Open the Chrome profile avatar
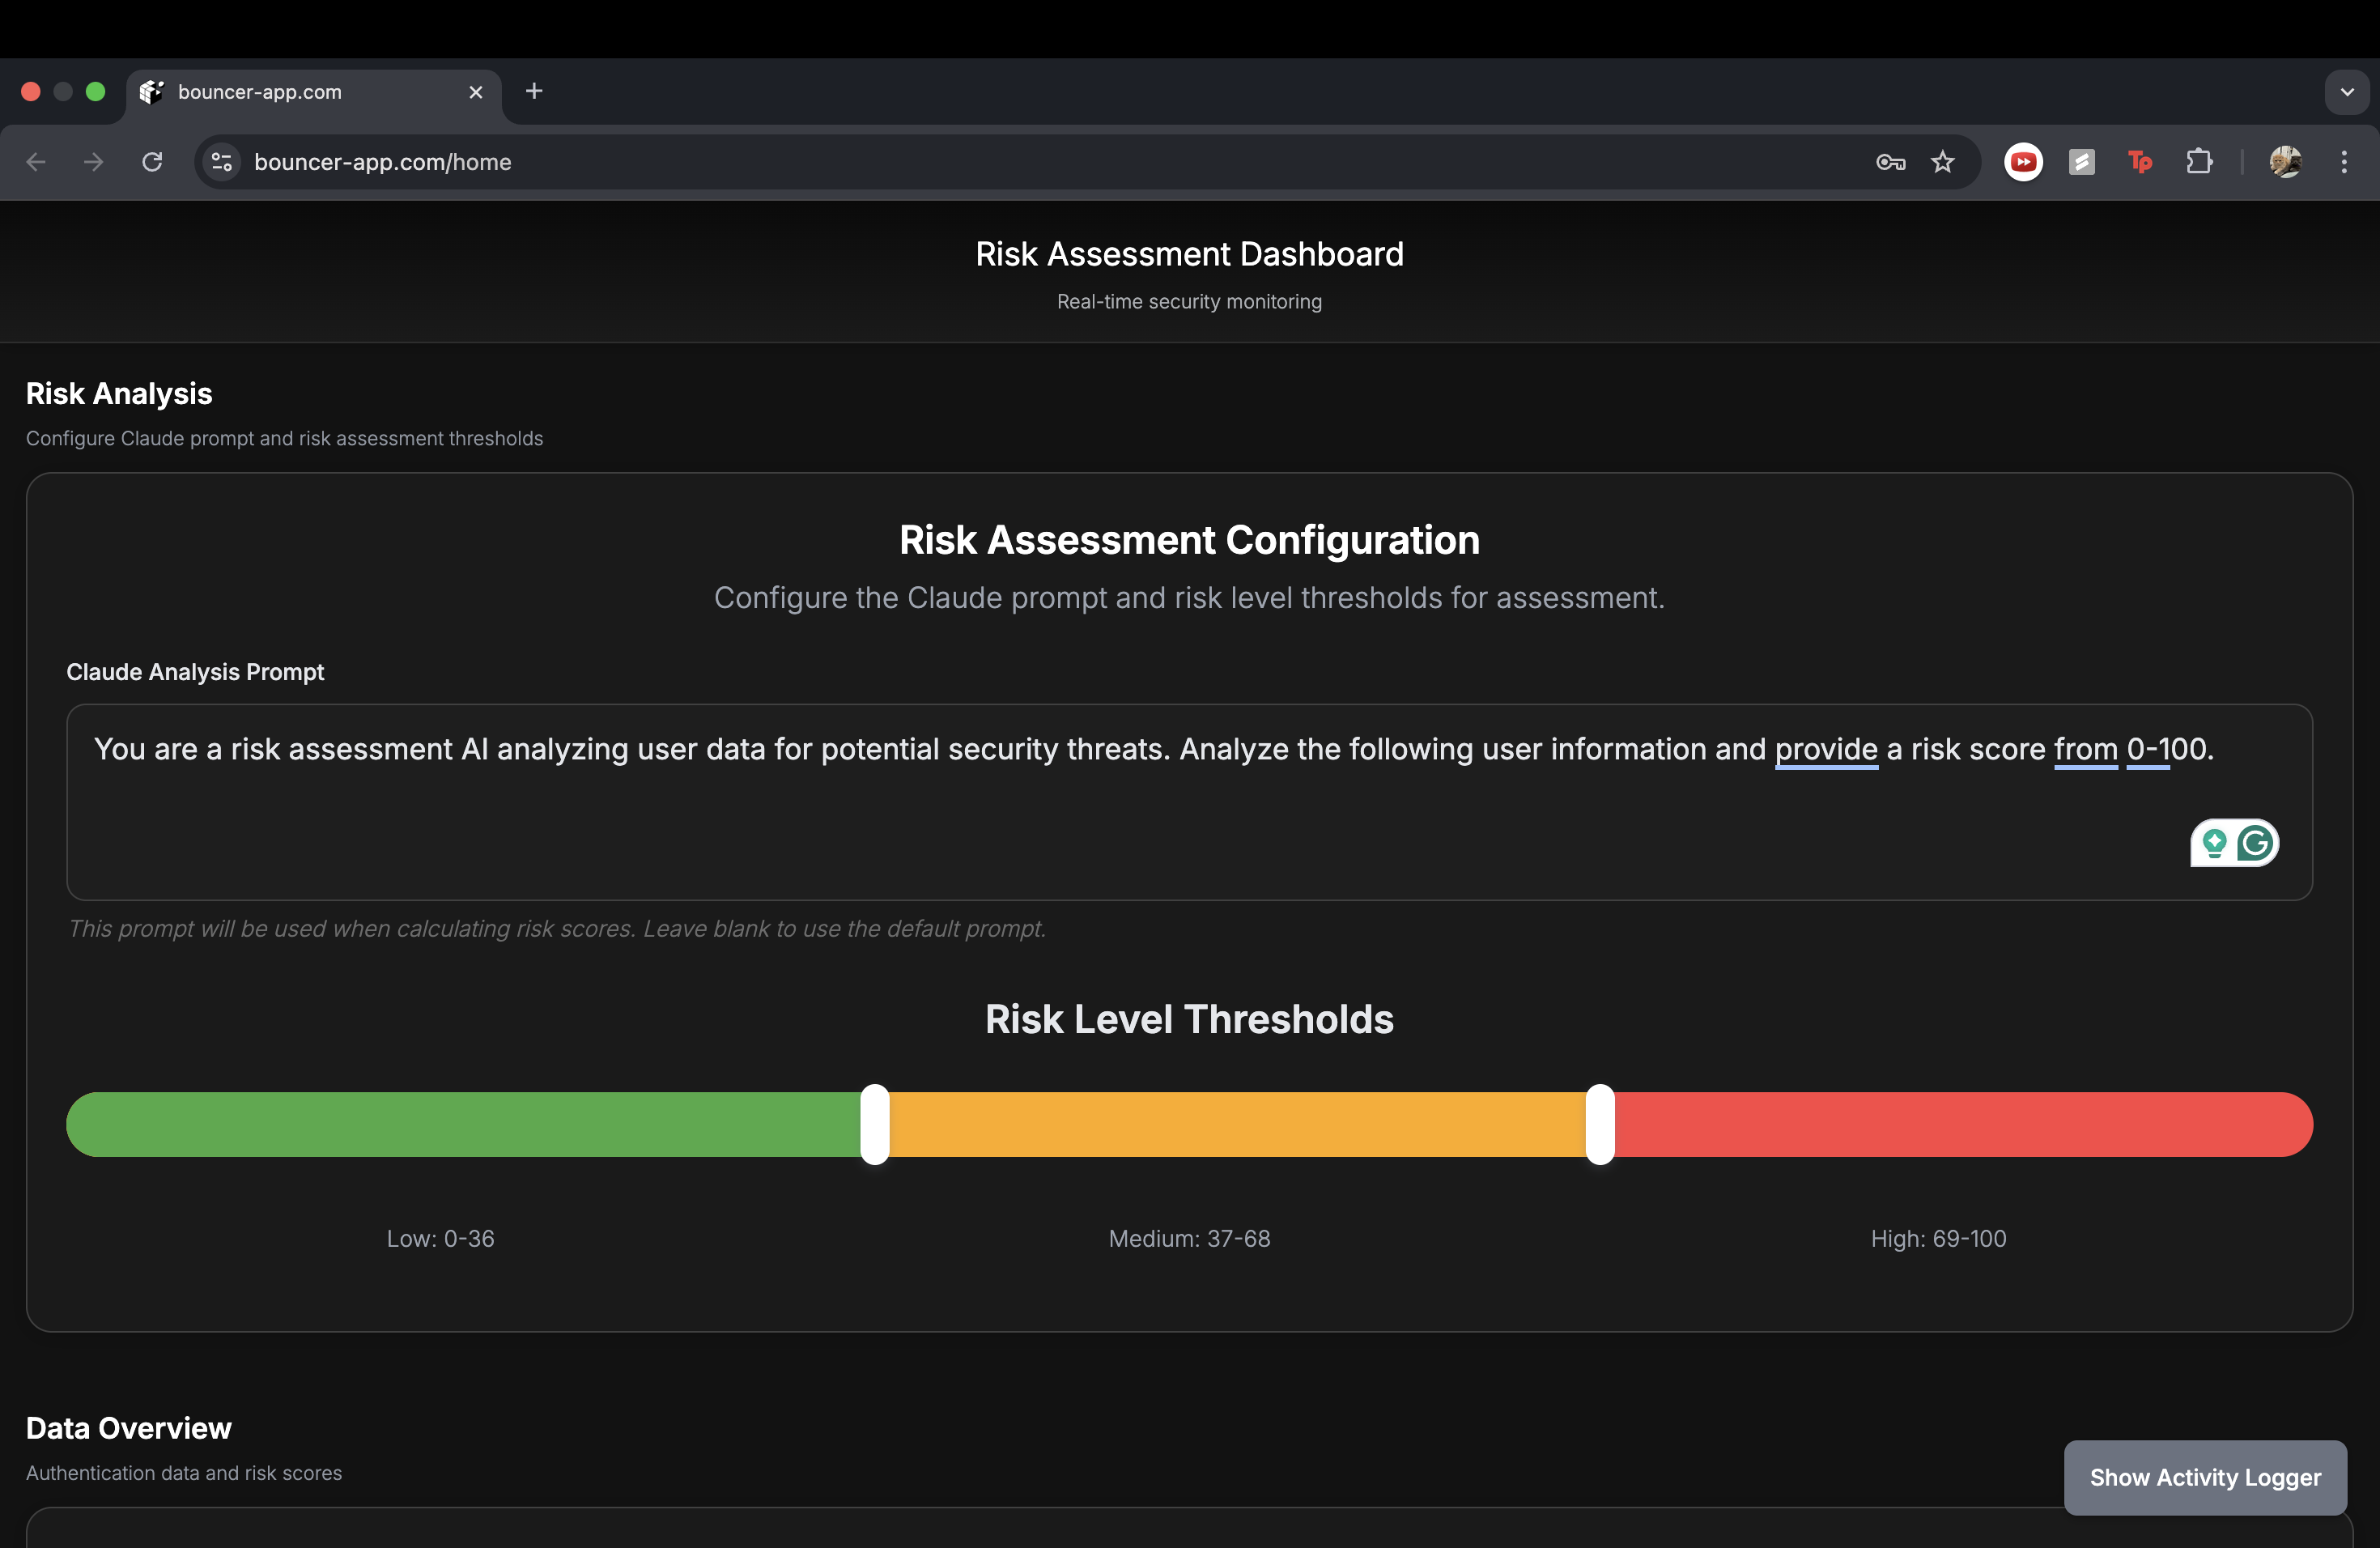 [2285, 162]
